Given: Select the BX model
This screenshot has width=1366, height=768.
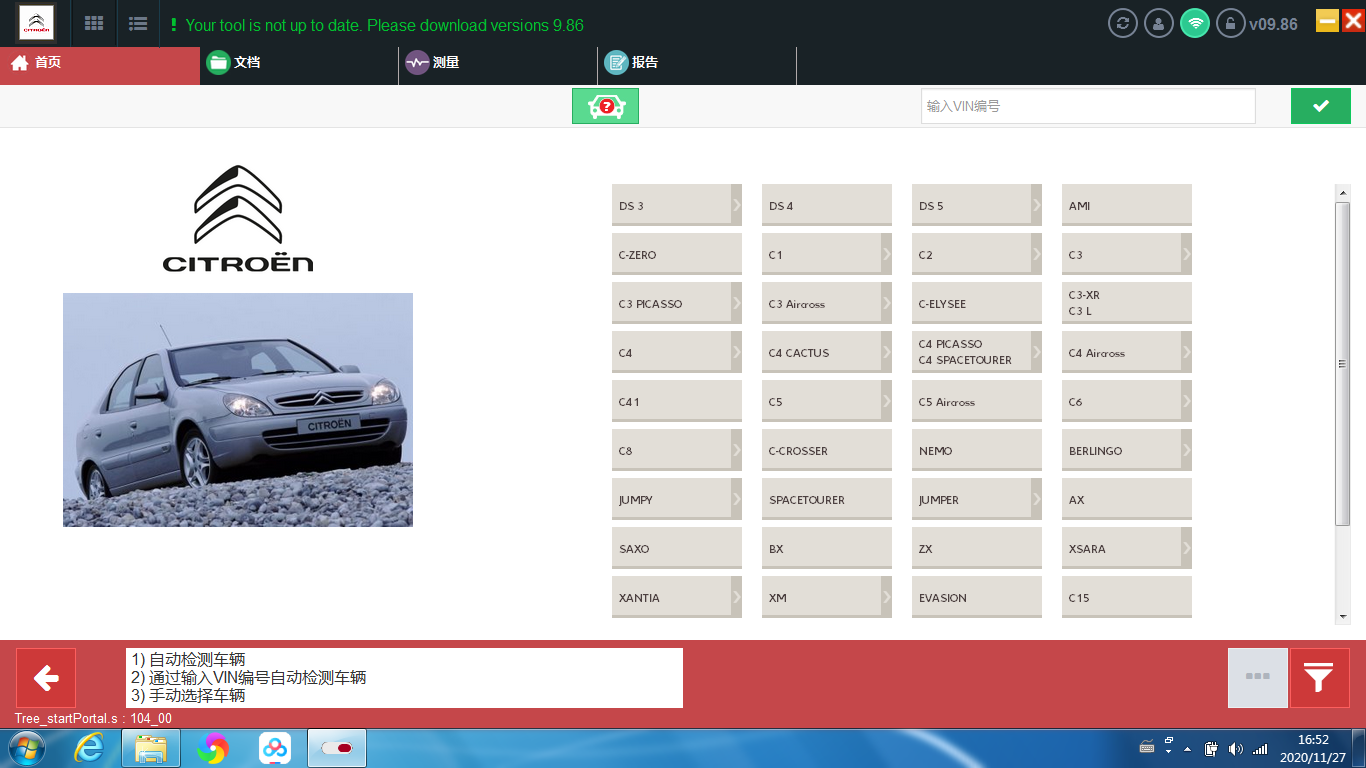Looking at the screenshot, I should pyautogui.click(x=827, y=548).
